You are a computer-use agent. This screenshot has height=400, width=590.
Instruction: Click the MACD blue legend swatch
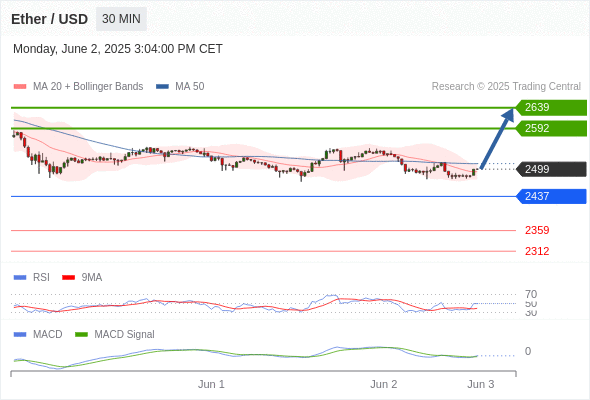(20, 335)
